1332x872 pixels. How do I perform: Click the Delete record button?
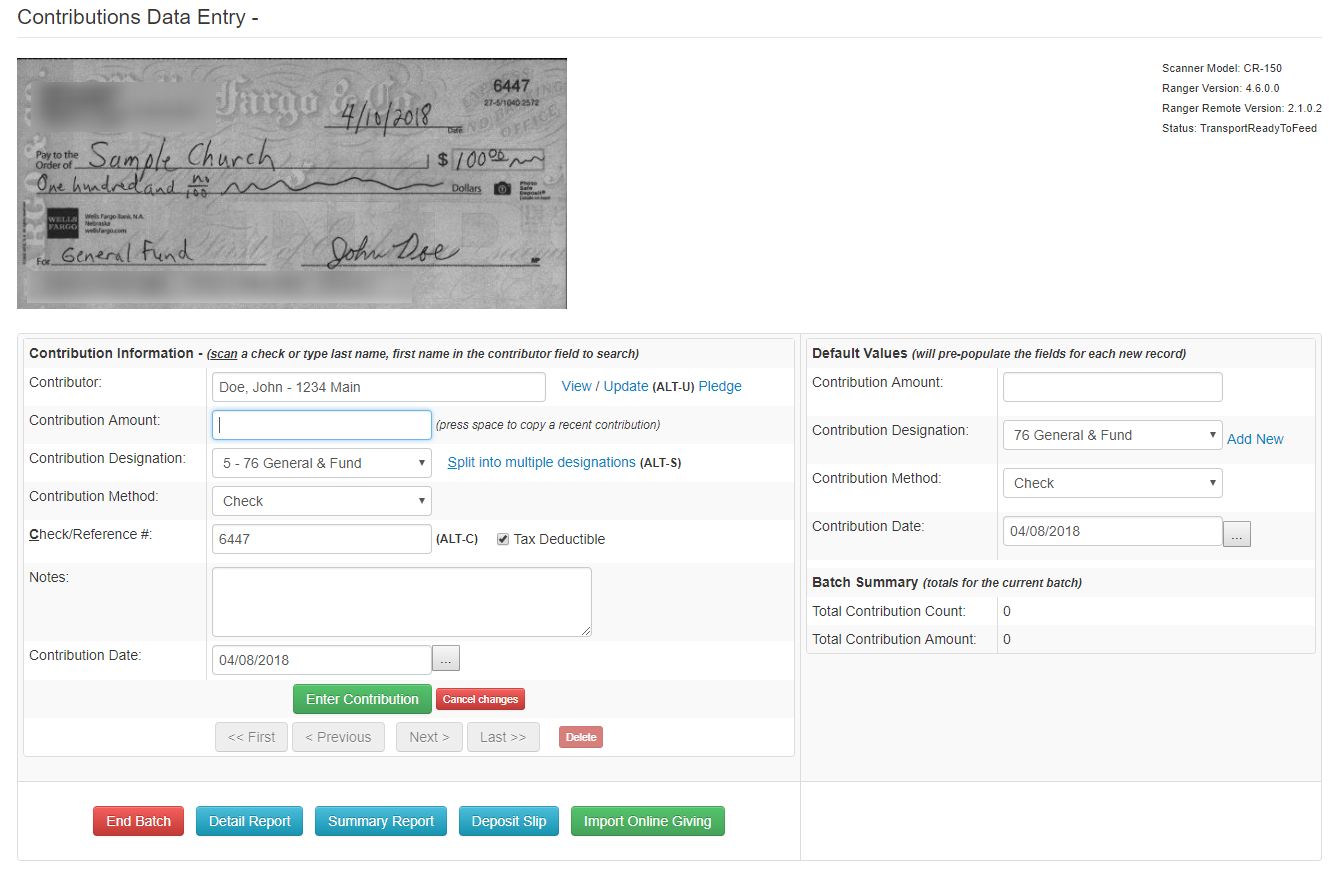tap(580, 736)
